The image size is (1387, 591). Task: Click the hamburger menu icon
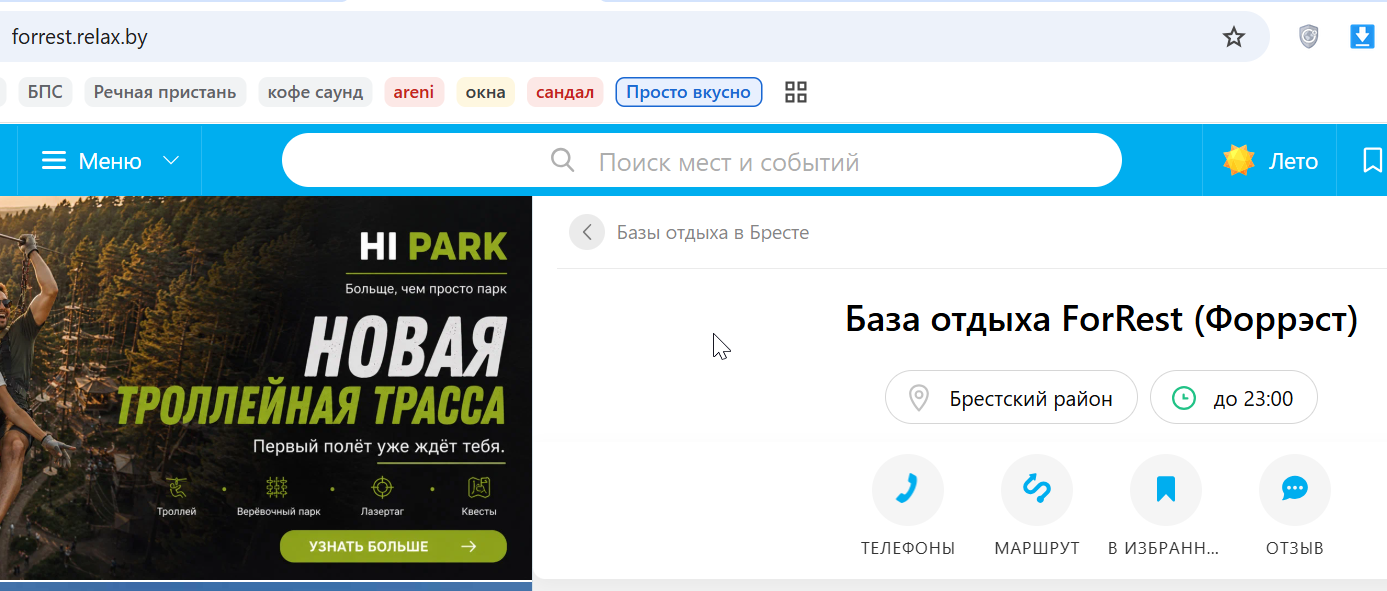coord(54,161)
